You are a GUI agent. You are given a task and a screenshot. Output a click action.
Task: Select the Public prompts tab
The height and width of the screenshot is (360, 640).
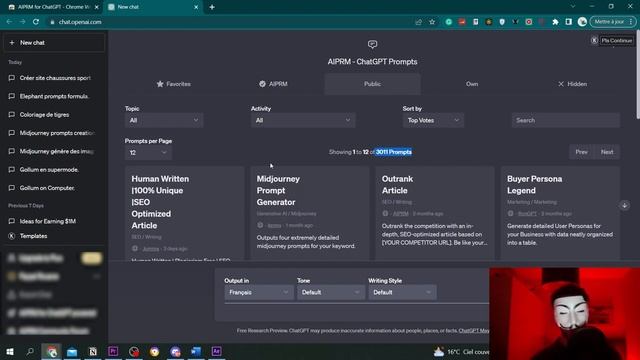pyautogui.click(x=372, y=84)
